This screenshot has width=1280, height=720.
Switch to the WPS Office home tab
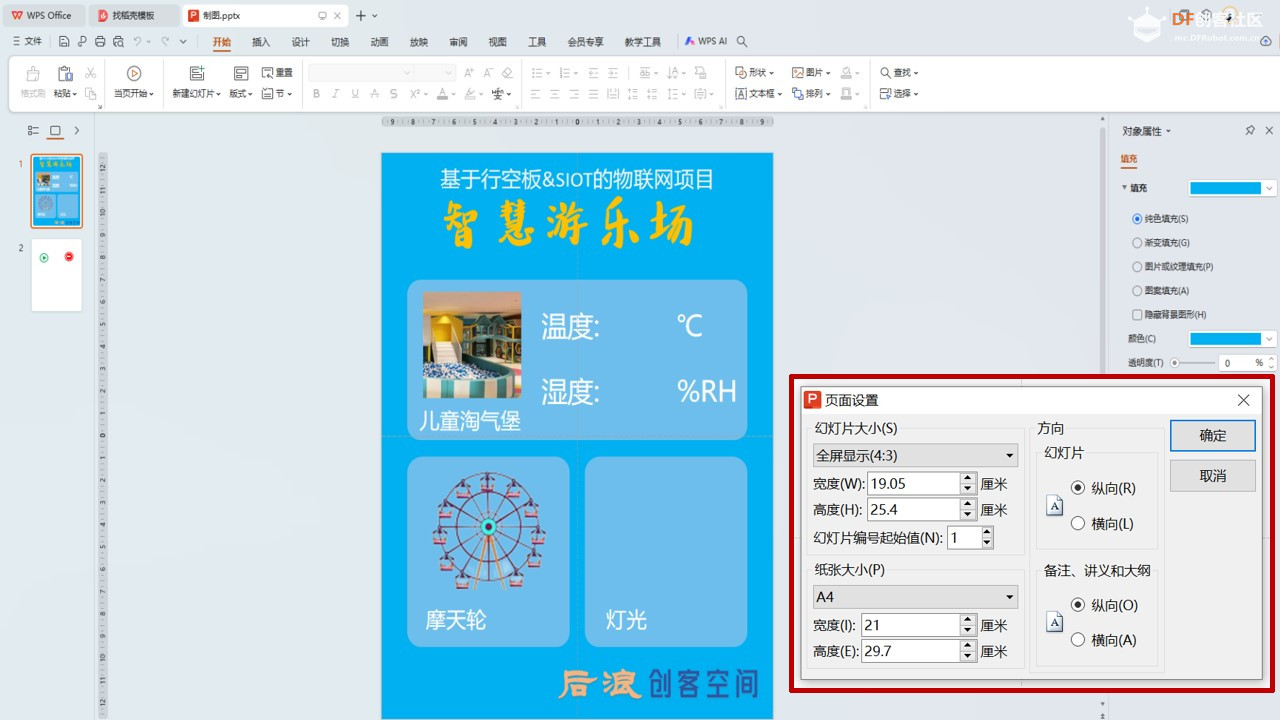click(43, 16)
